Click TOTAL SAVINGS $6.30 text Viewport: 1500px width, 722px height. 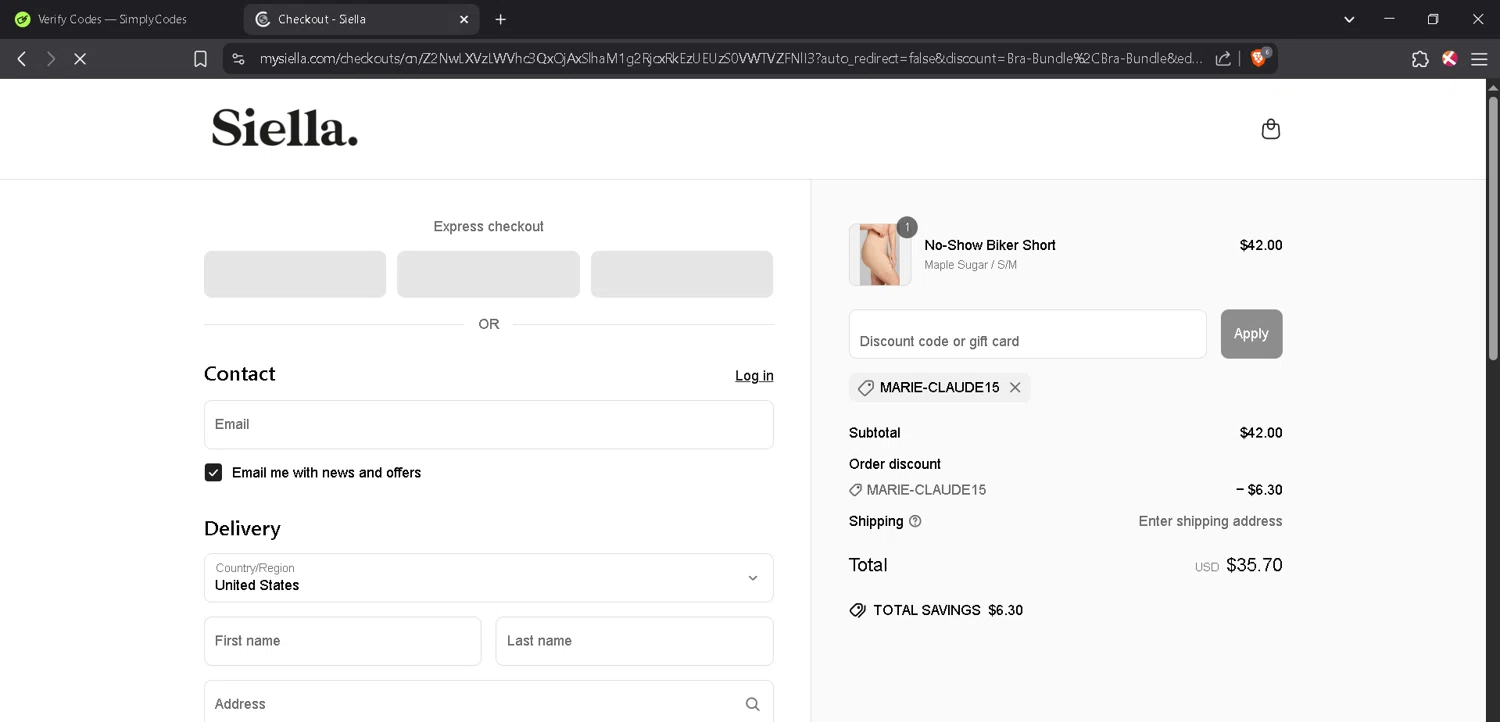pos(948,610)
